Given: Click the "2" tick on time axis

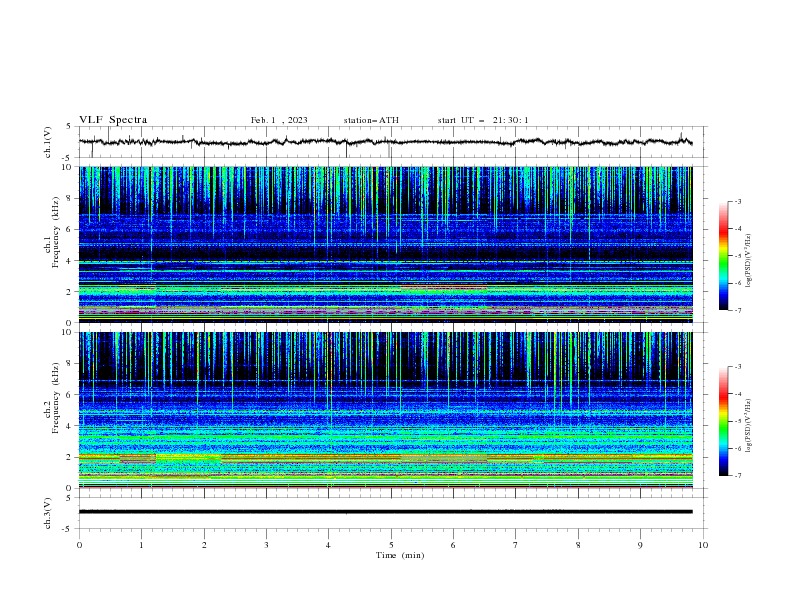Looking at the screenshot, I should [x=204, y=545].
